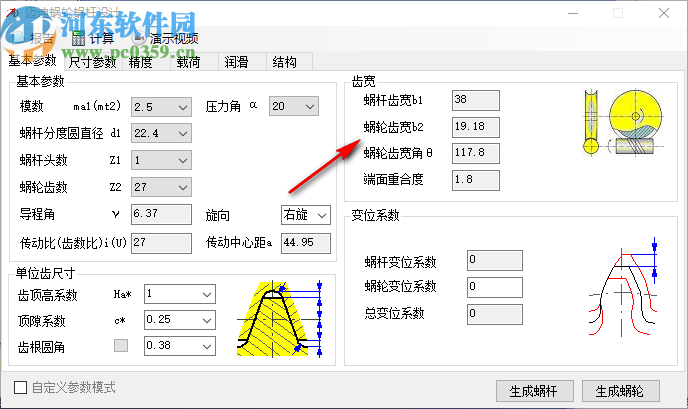Expand the 蜗杆分度圆直径 d1 dropdown
The width and height of the screenshot is (688, 409).
point(161,133)
